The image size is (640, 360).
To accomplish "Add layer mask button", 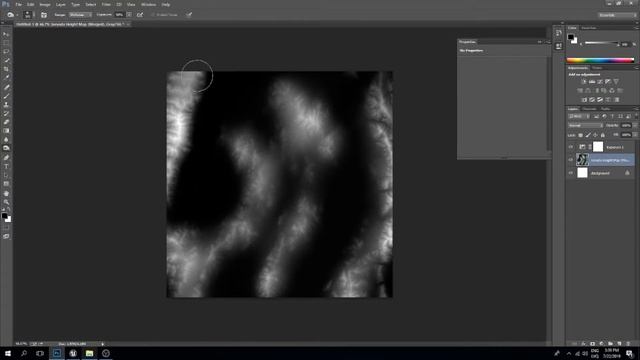I will tap(593, 344).
